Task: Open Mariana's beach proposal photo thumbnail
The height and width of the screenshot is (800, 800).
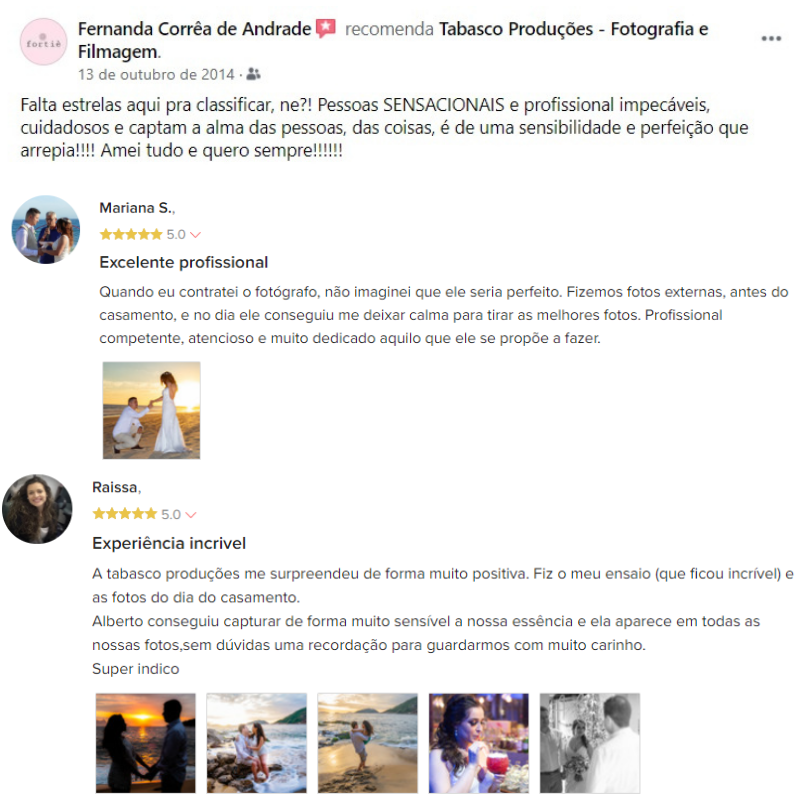Action: click(152, 410)
